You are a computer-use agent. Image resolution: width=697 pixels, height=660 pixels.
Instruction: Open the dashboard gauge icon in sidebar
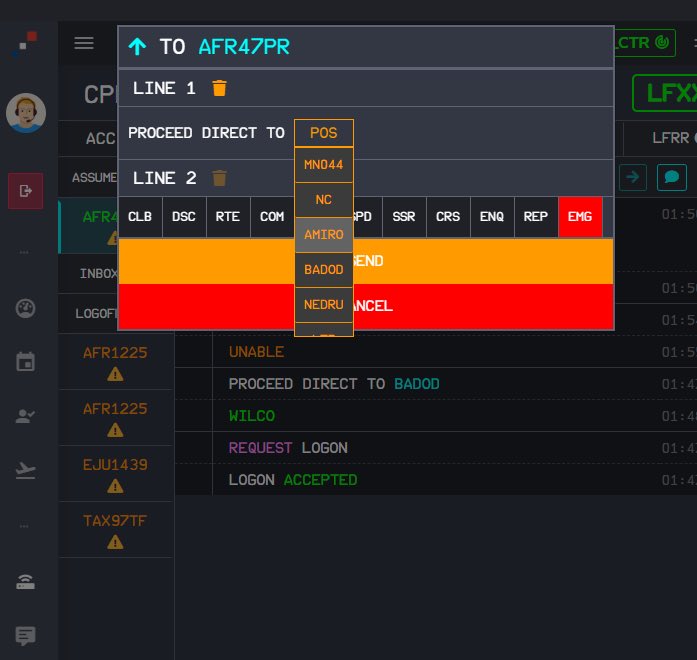25,308
